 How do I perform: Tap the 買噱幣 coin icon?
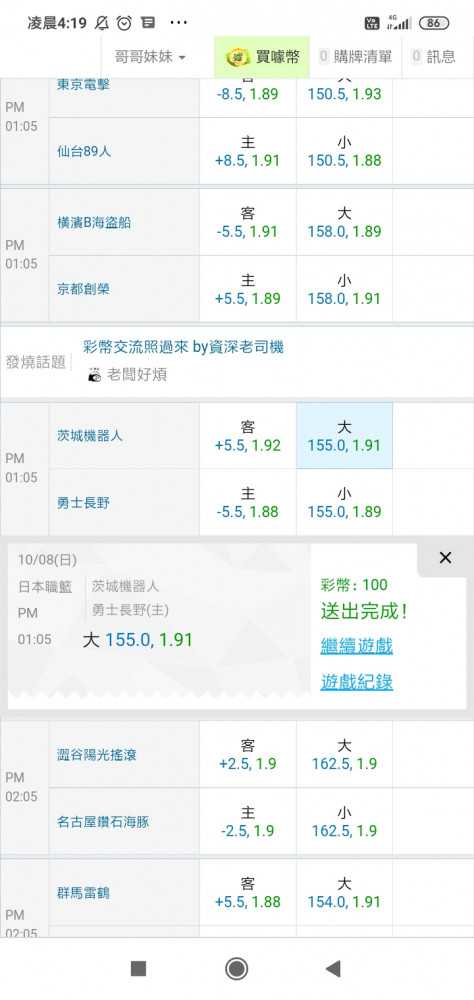[239, 57]
